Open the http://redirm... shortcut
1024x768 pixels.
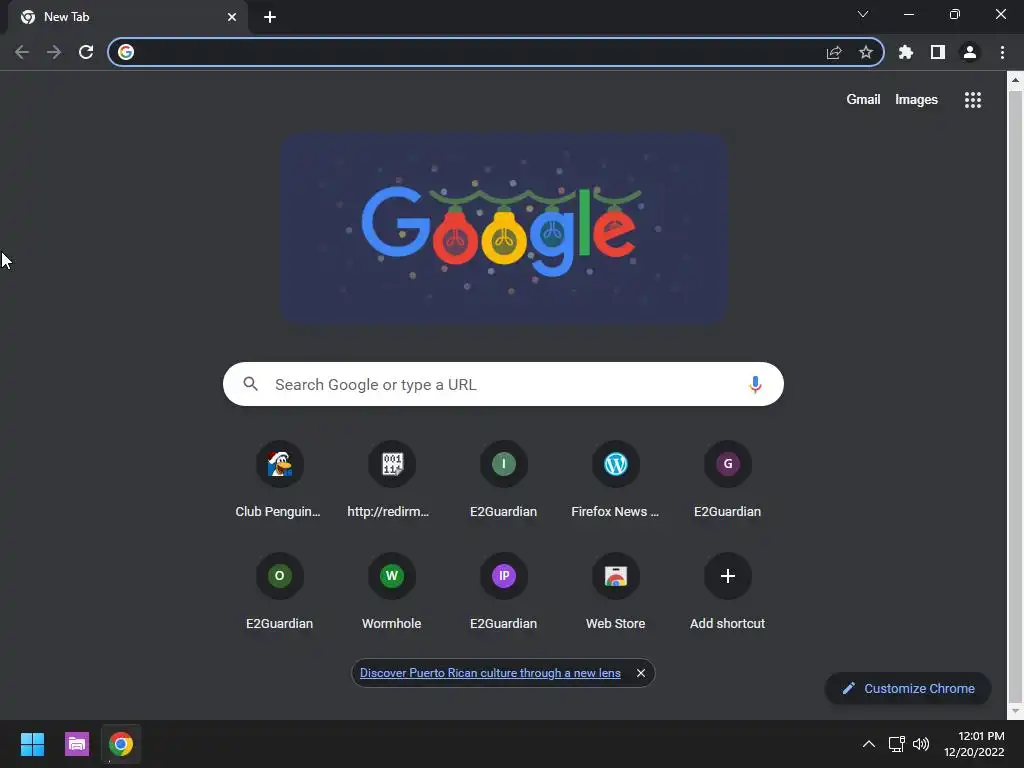click(x=391, y=480)
